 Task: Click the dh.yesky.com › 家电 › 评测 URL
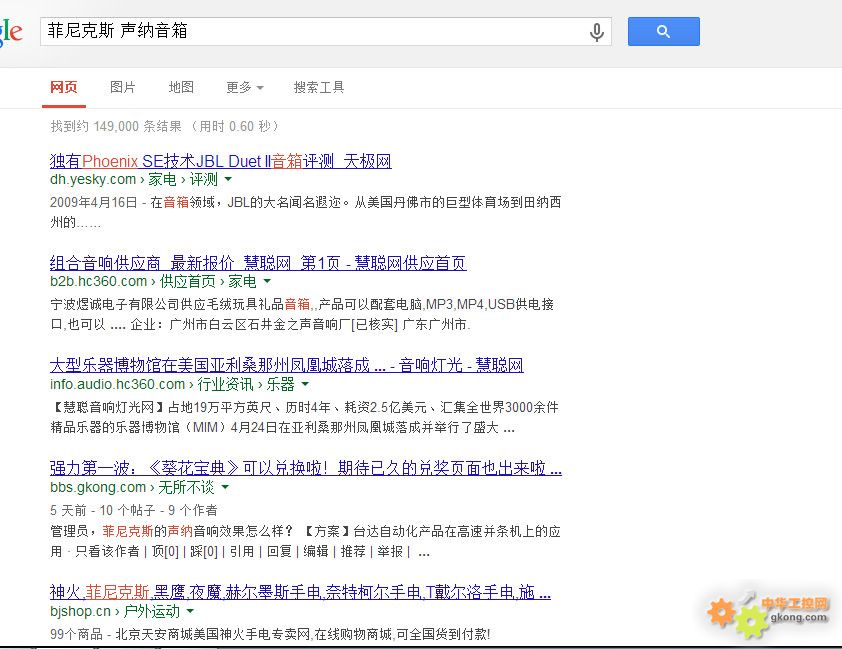[x=134, y=179]
